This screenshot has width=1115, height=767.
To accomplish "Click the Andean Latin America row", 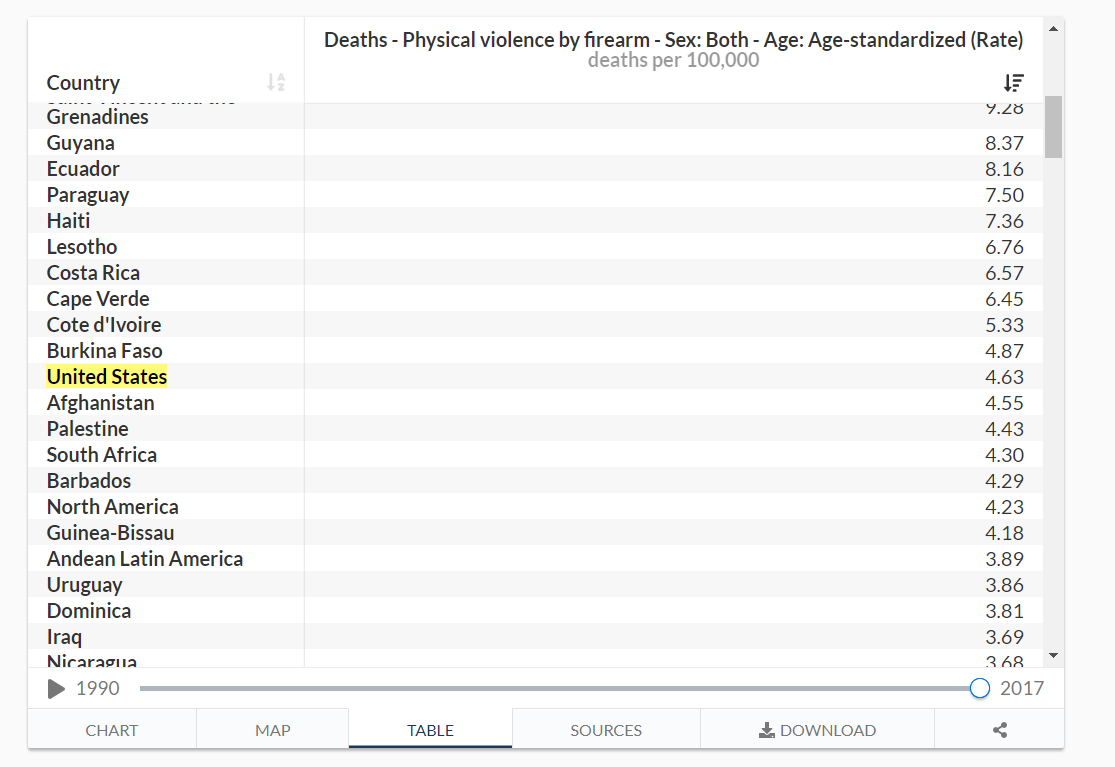I will (x=535, y=559).
